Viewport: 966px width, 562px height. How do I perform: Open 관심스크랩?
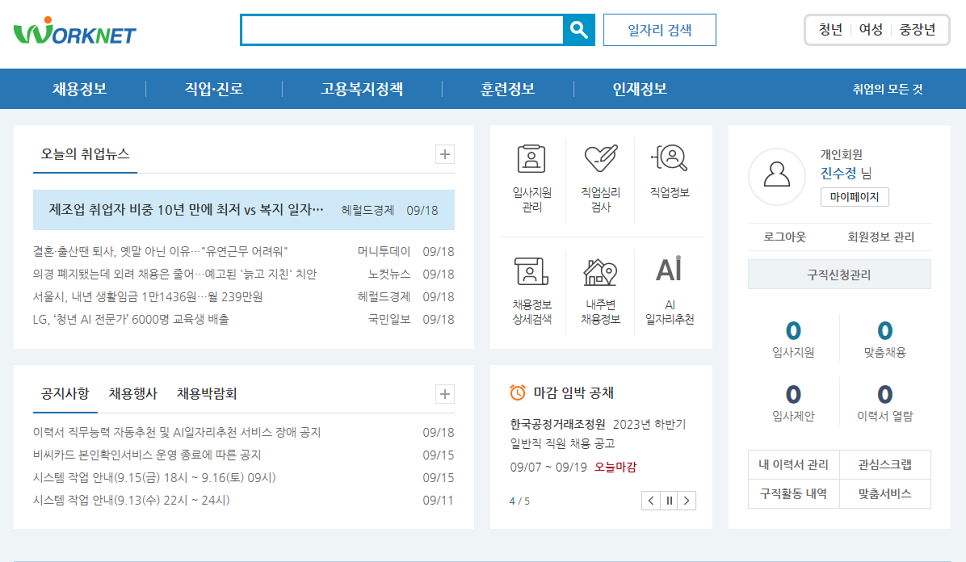[885, 465]
